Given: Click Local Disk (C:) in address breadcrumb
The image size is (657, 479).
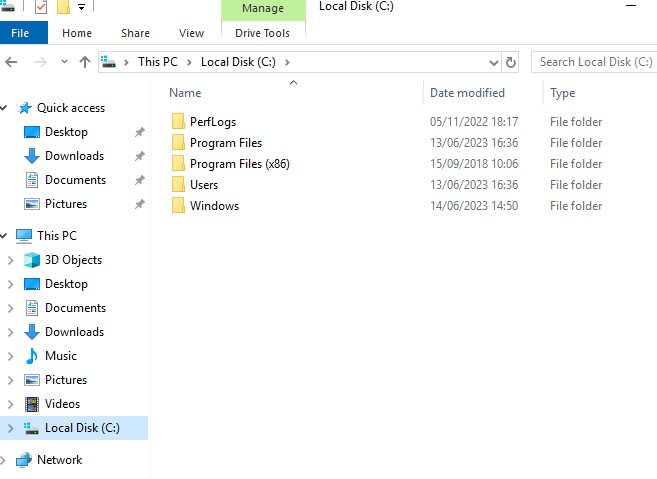Looking at the screenshot, I should 238,62.
